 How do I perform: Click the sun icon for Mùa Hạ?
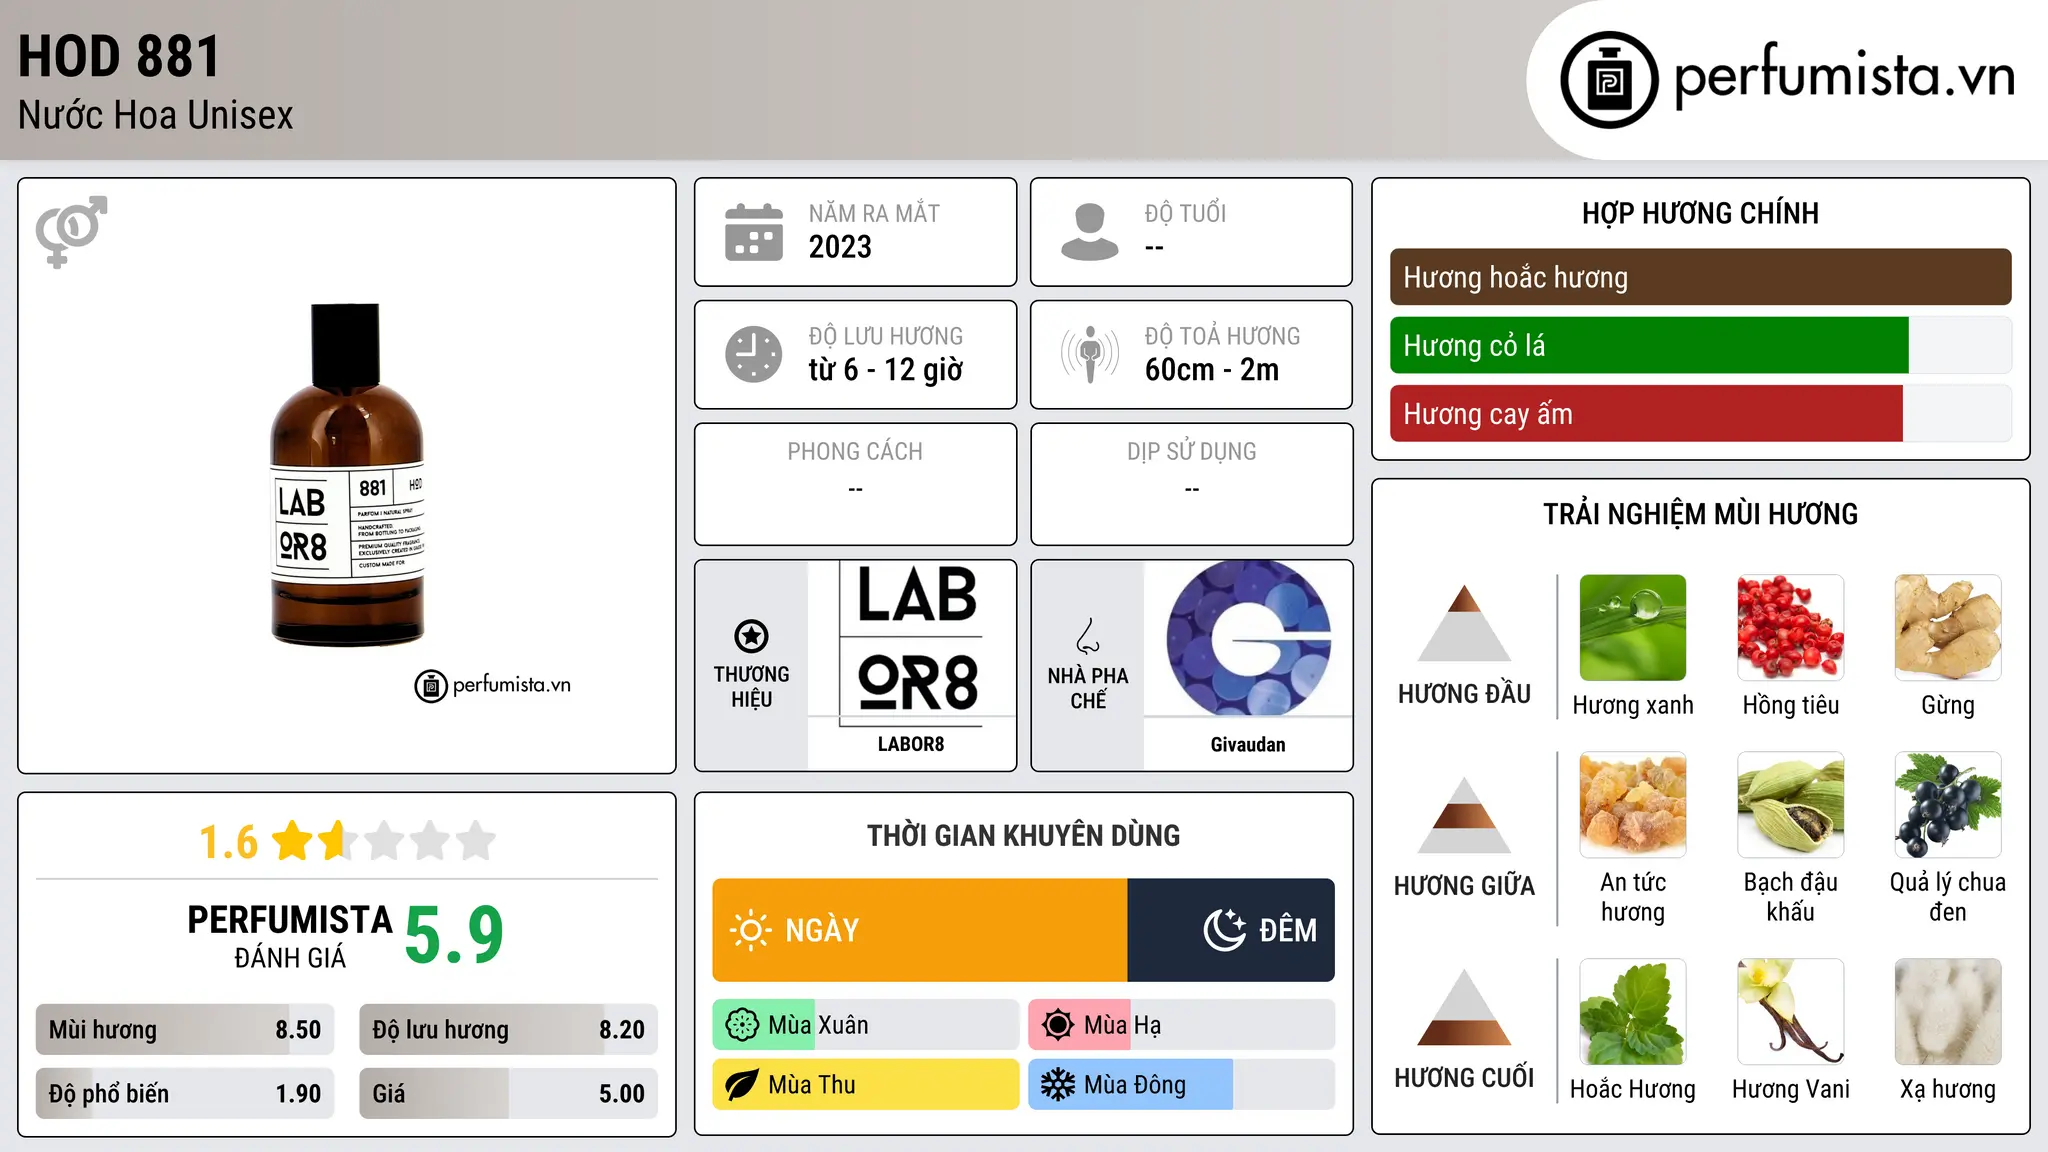coord(1057,1025)
